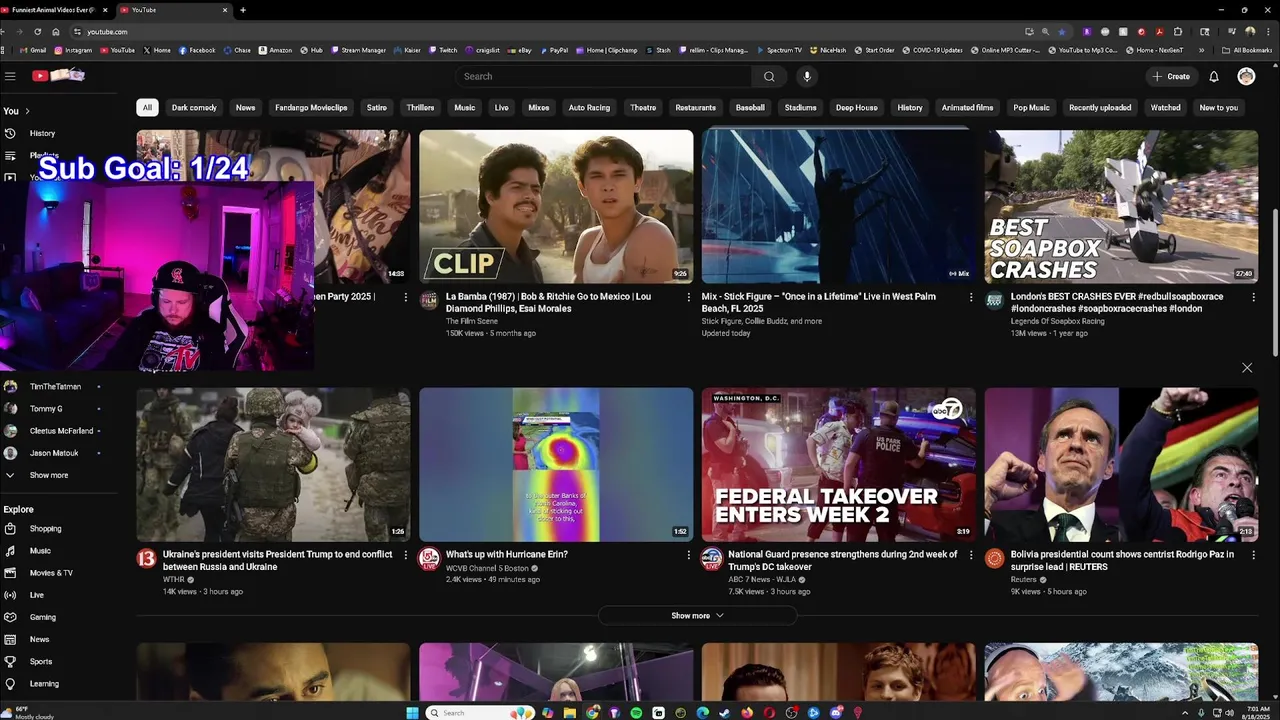This screenshot has width=1280, height=720.
Task: Click the page vertical scrollbar
Action: tap(1274, 280)
